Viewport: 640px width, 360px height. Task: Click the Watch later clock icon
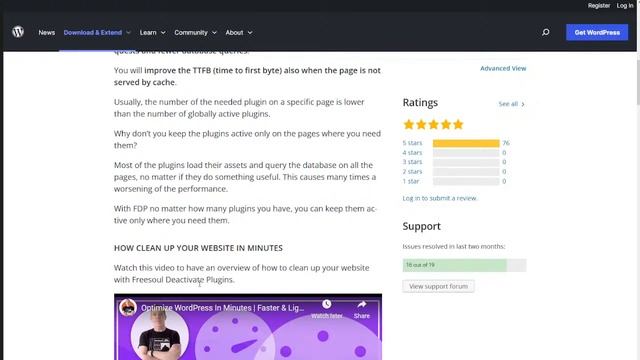pyautogui.click(x=327, y=304)
